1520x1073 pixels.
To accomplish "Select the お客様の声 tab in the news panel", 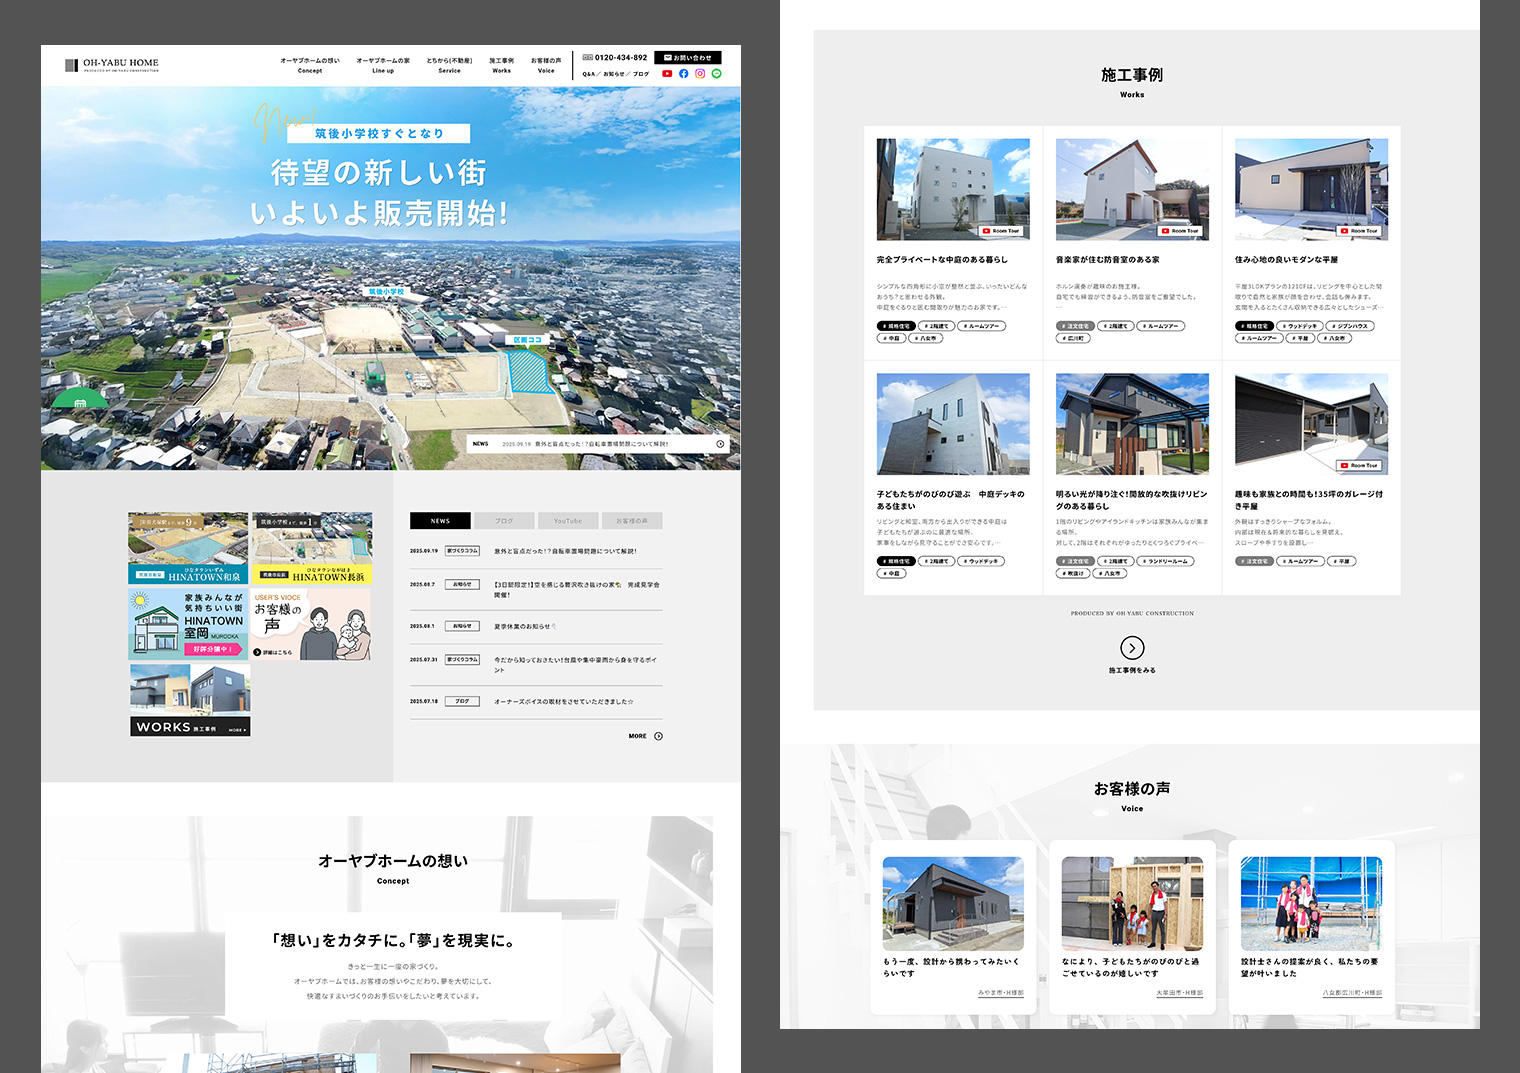I will (x=631, y=521).
